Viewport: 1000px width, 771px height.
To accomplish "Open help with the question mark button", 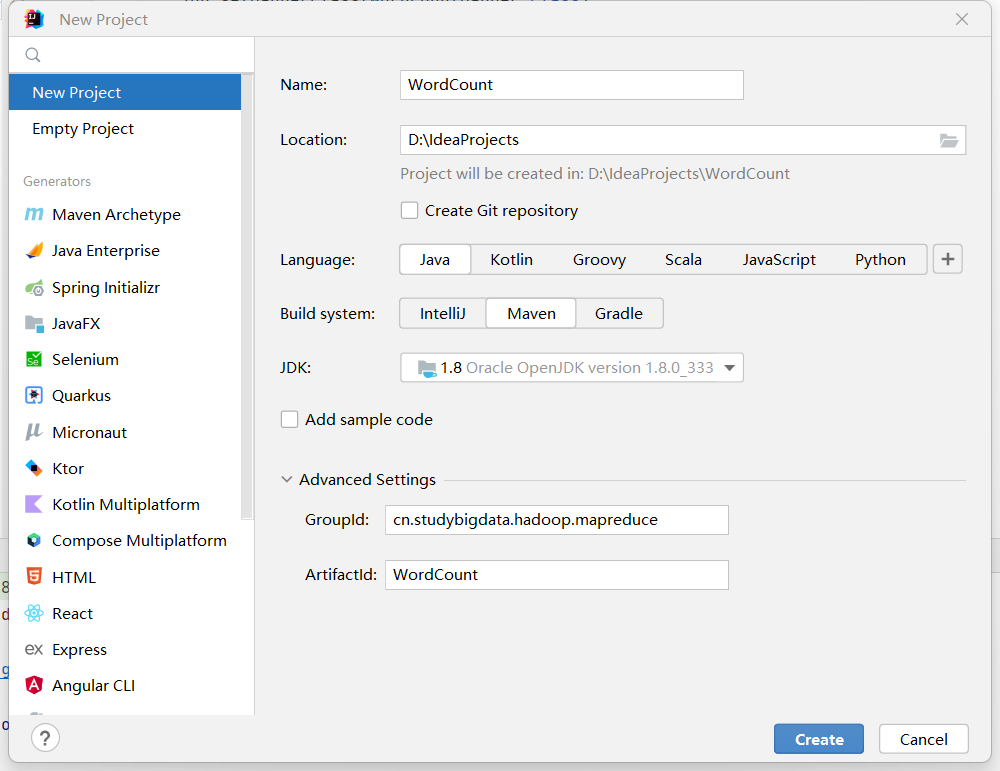I will 45,738.
